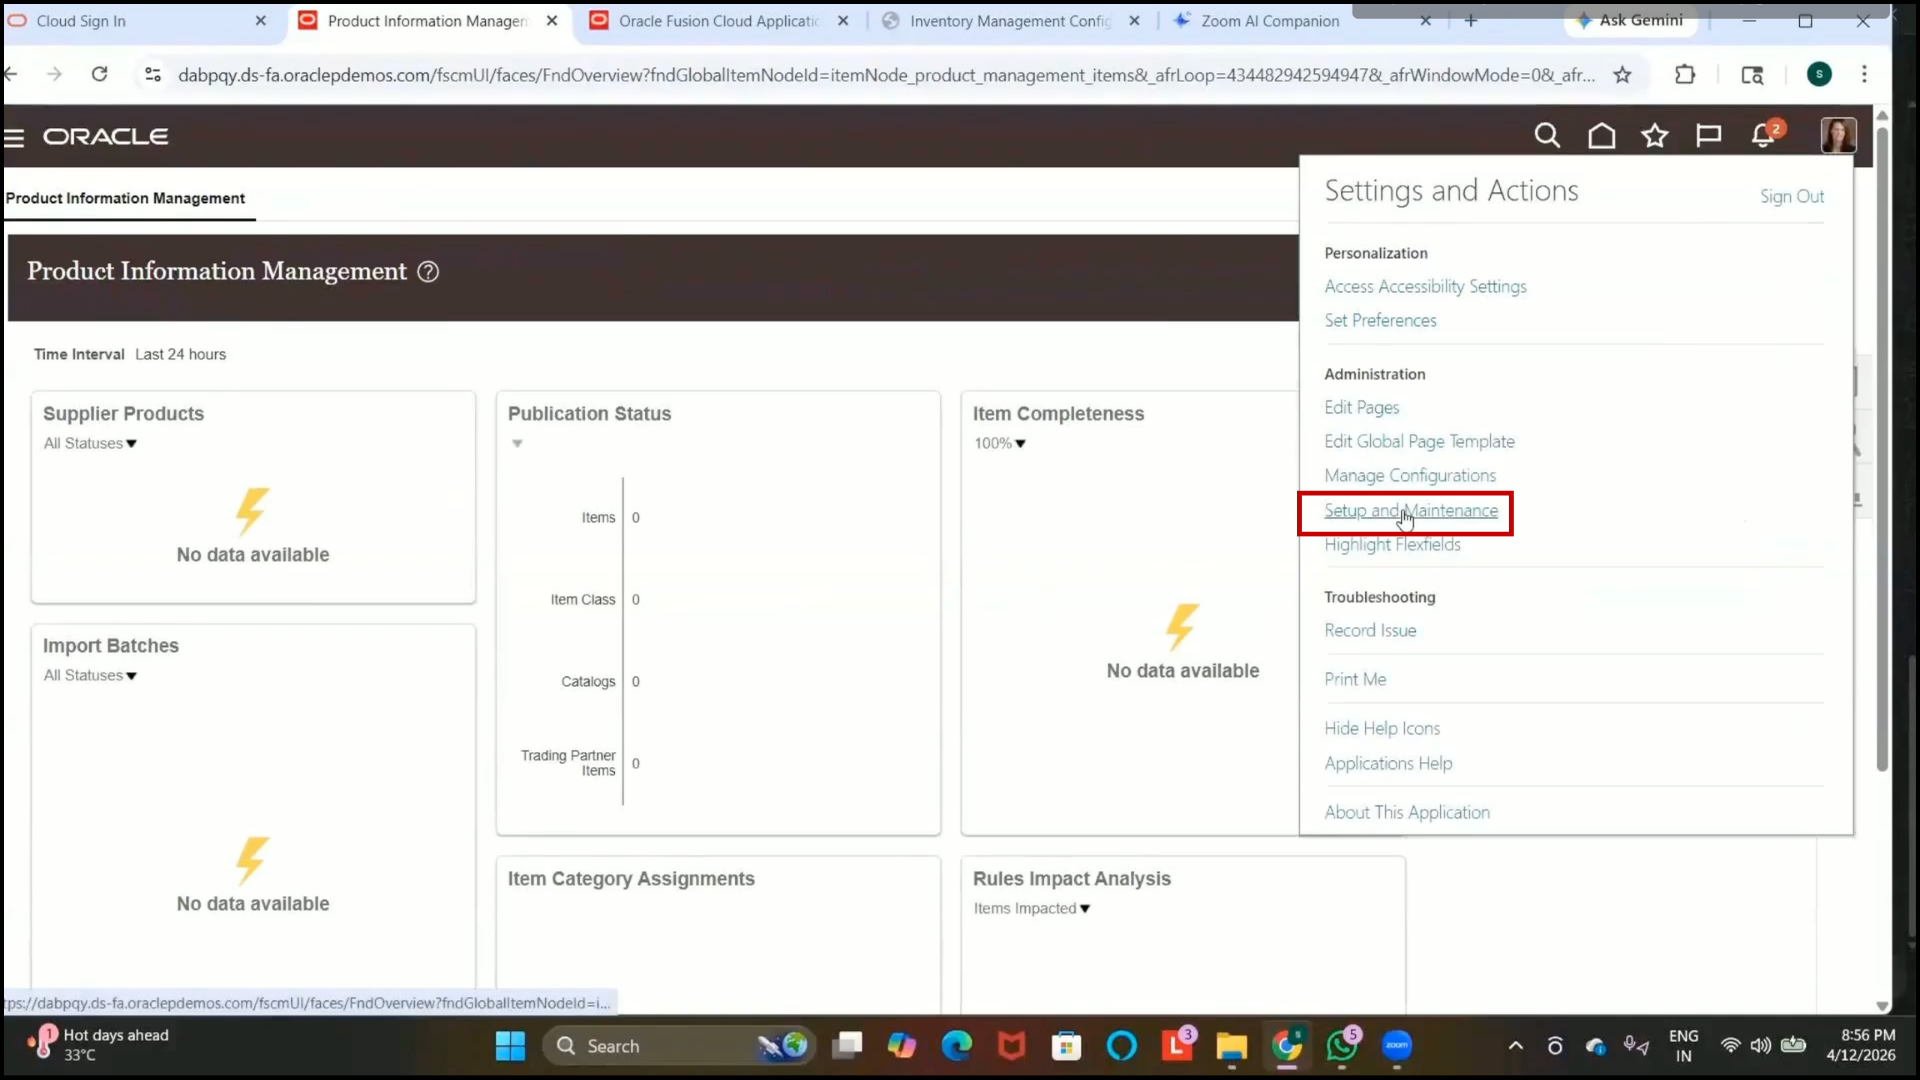Close the Product Information Management browser tab

coord(552,21)
